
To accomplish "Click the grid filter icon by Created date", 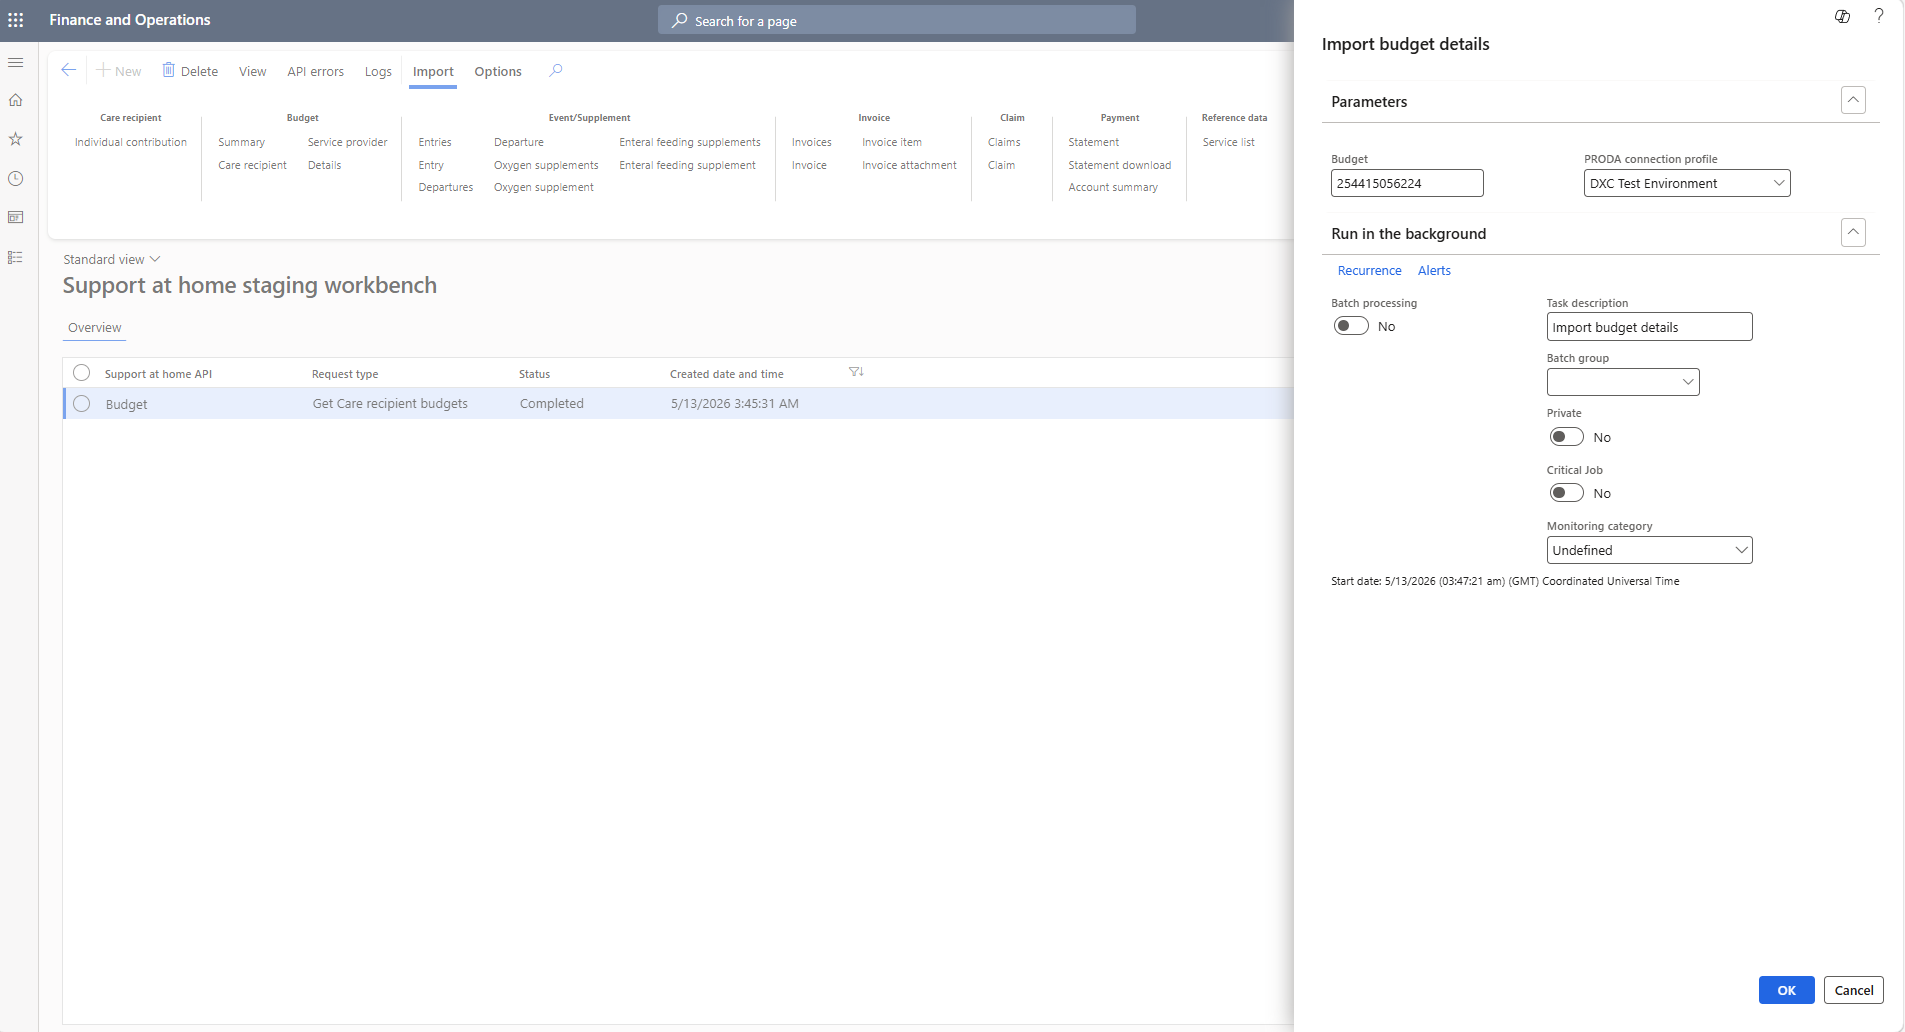I will point(856,372).
